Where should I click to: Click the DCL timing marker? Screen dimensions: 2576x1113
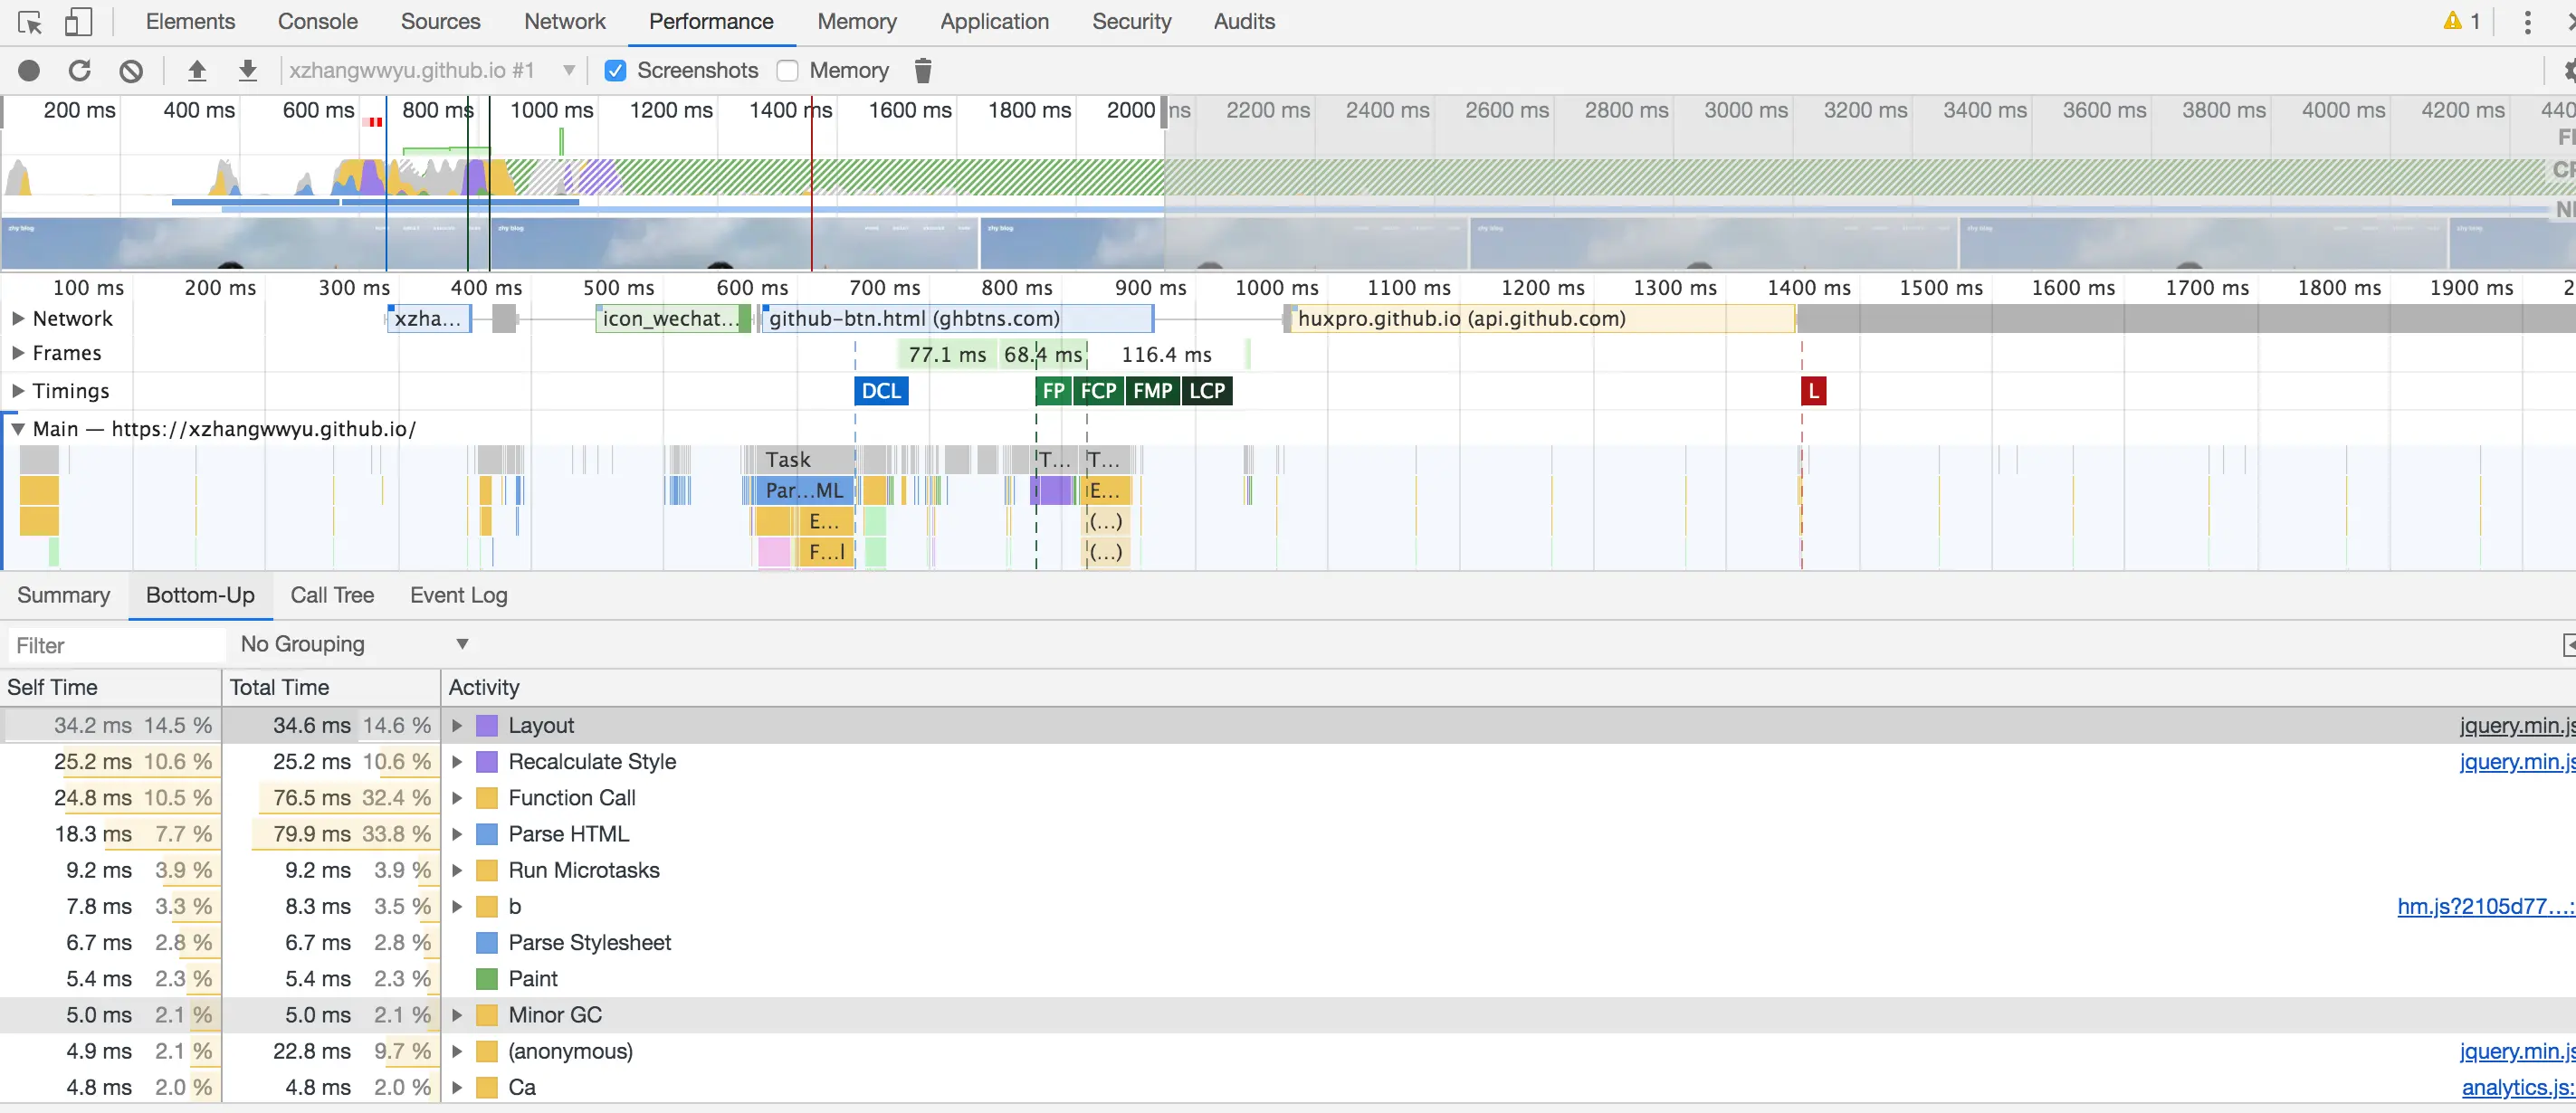click(881, 391)
